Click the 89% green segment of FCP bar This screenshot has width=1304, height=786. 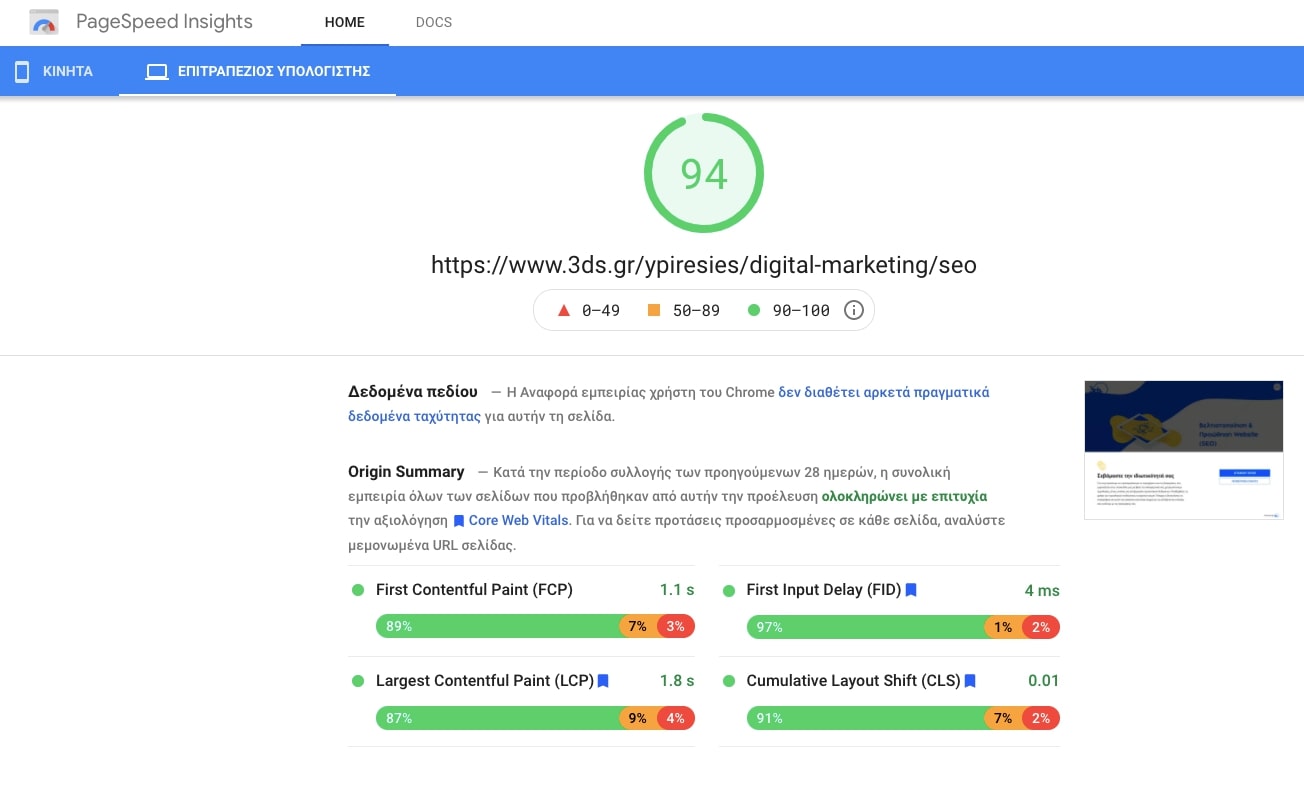497,627
